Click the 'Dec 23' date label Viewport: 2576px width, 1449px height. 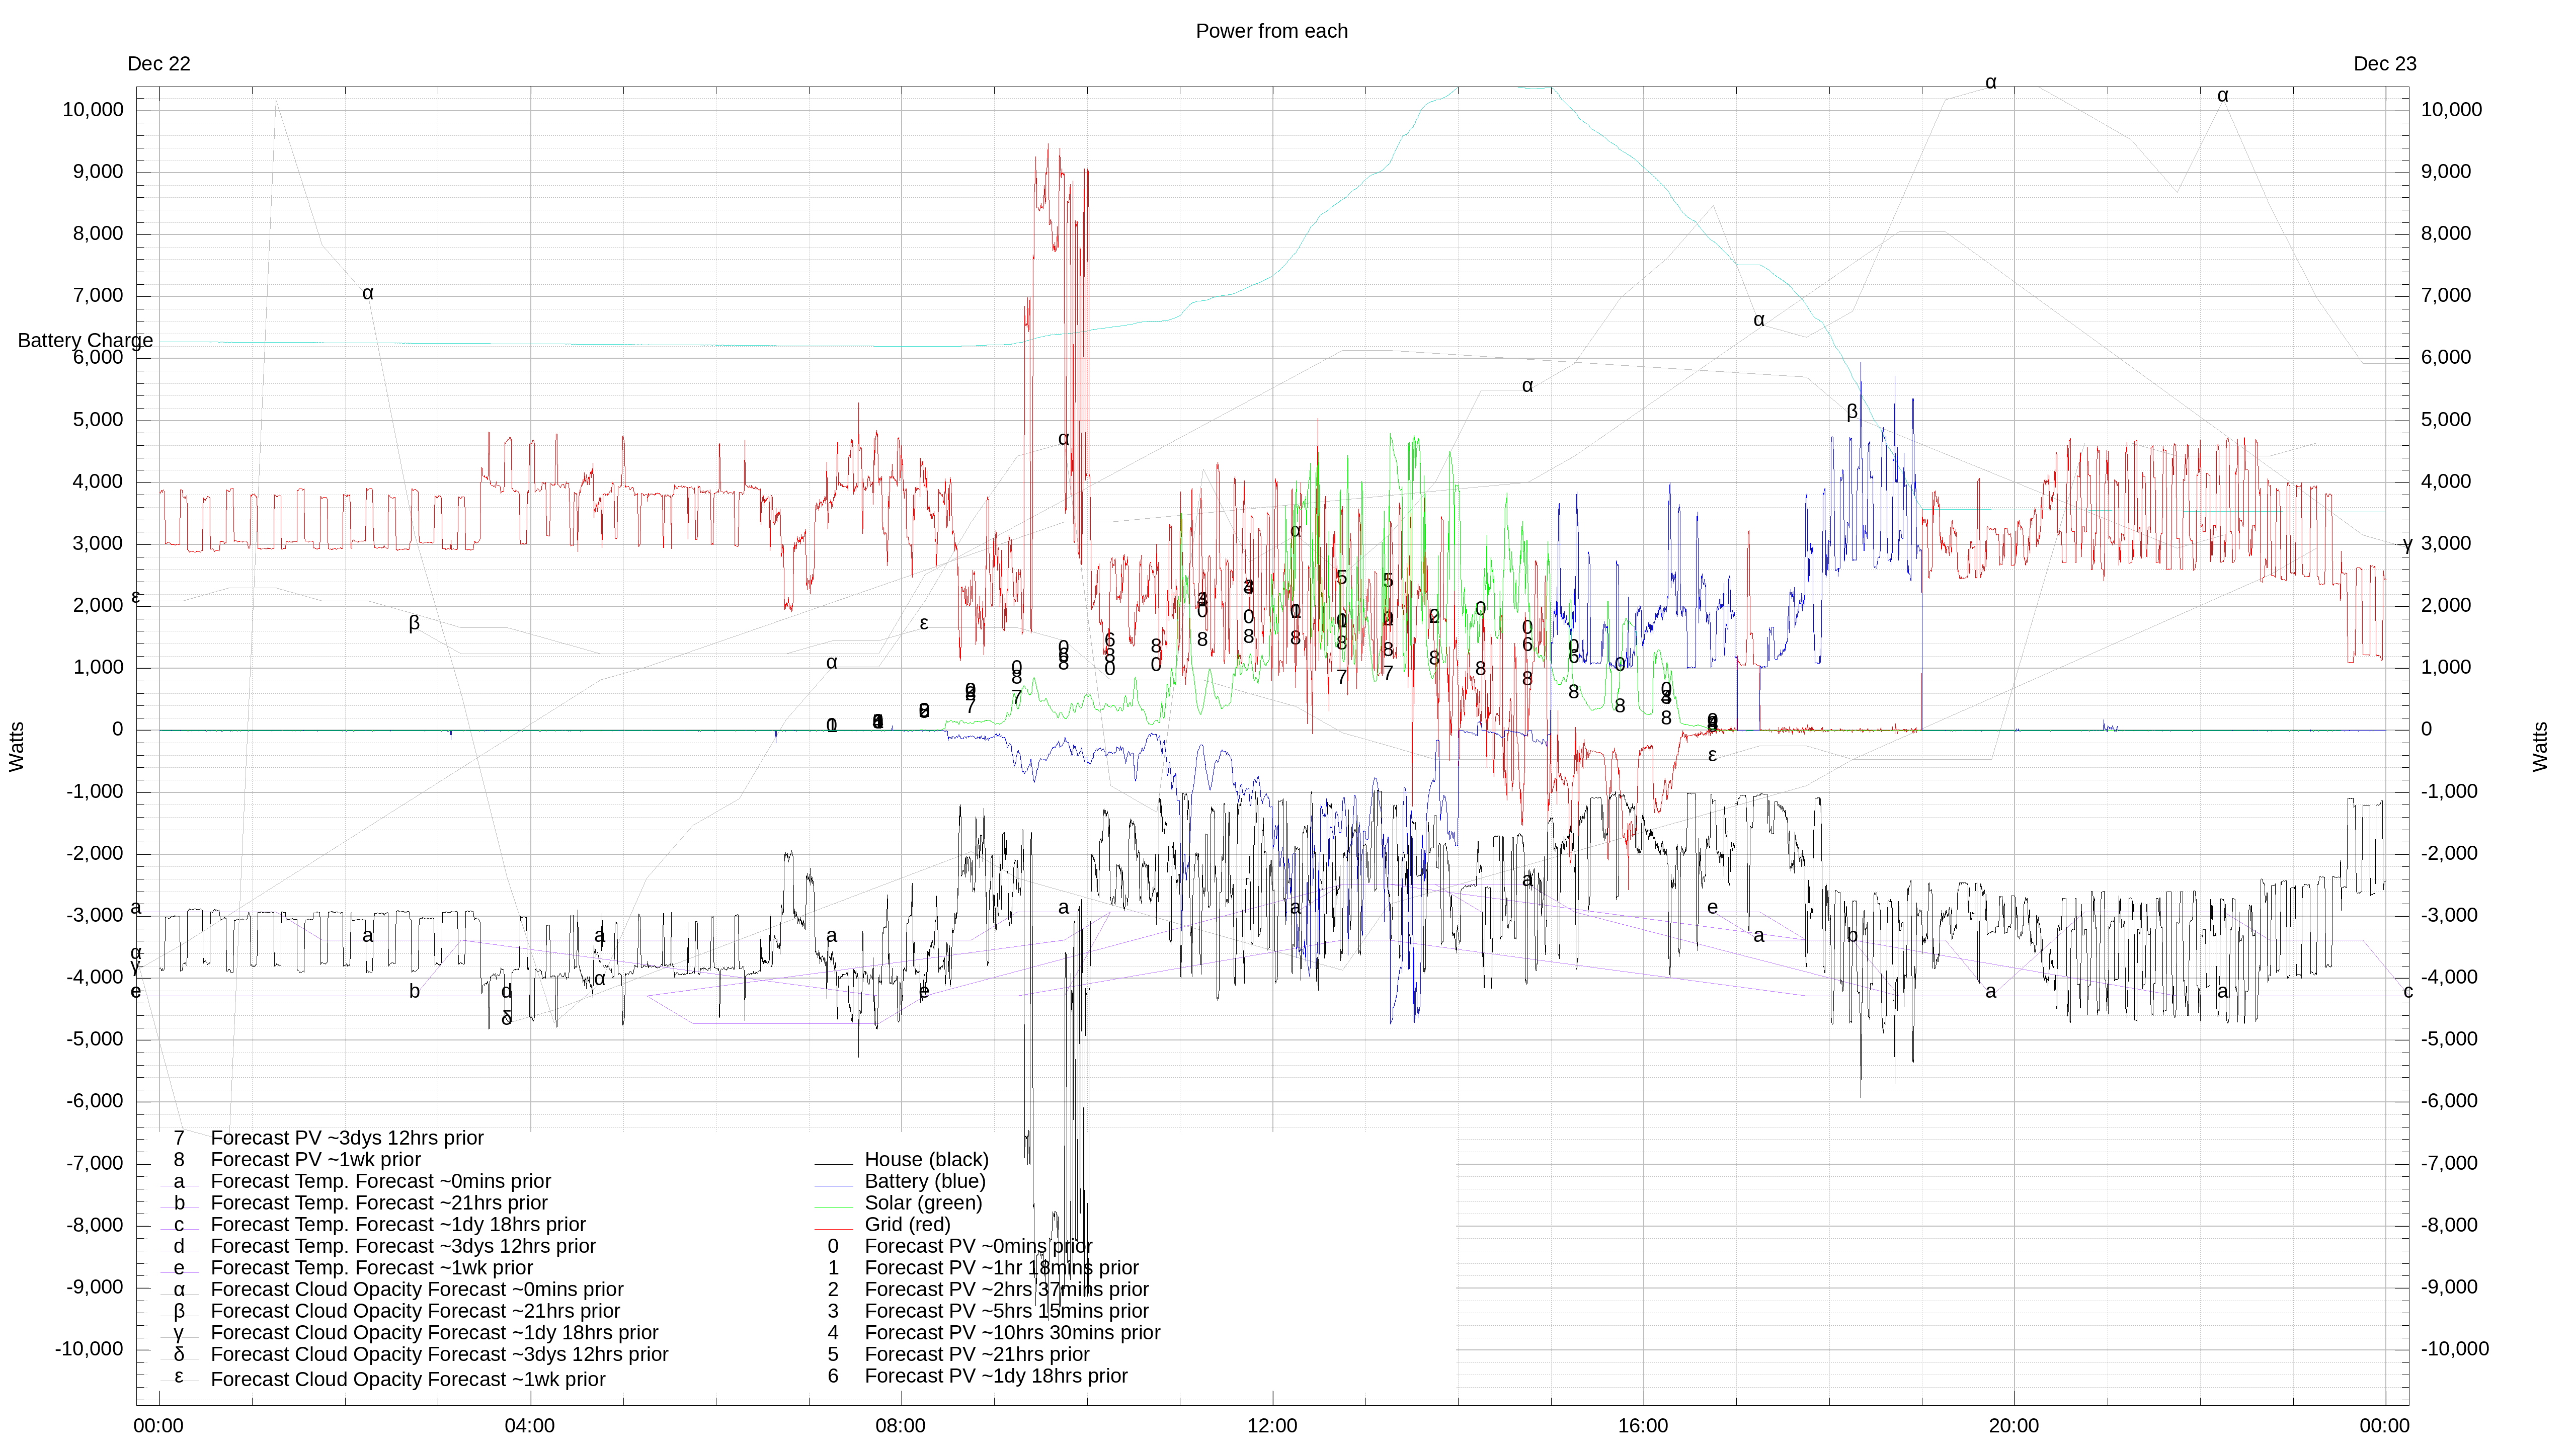tap(2384, 64)
